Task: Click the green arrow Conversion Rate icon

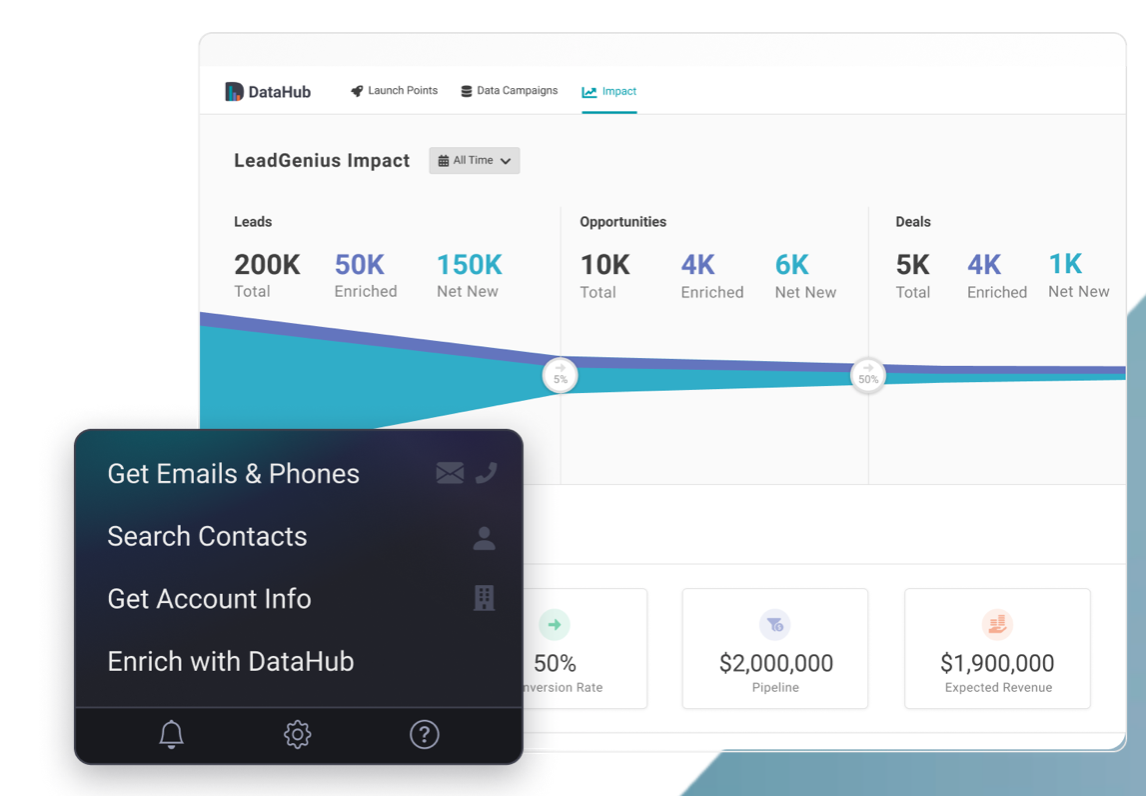Action: click(554, 625)
